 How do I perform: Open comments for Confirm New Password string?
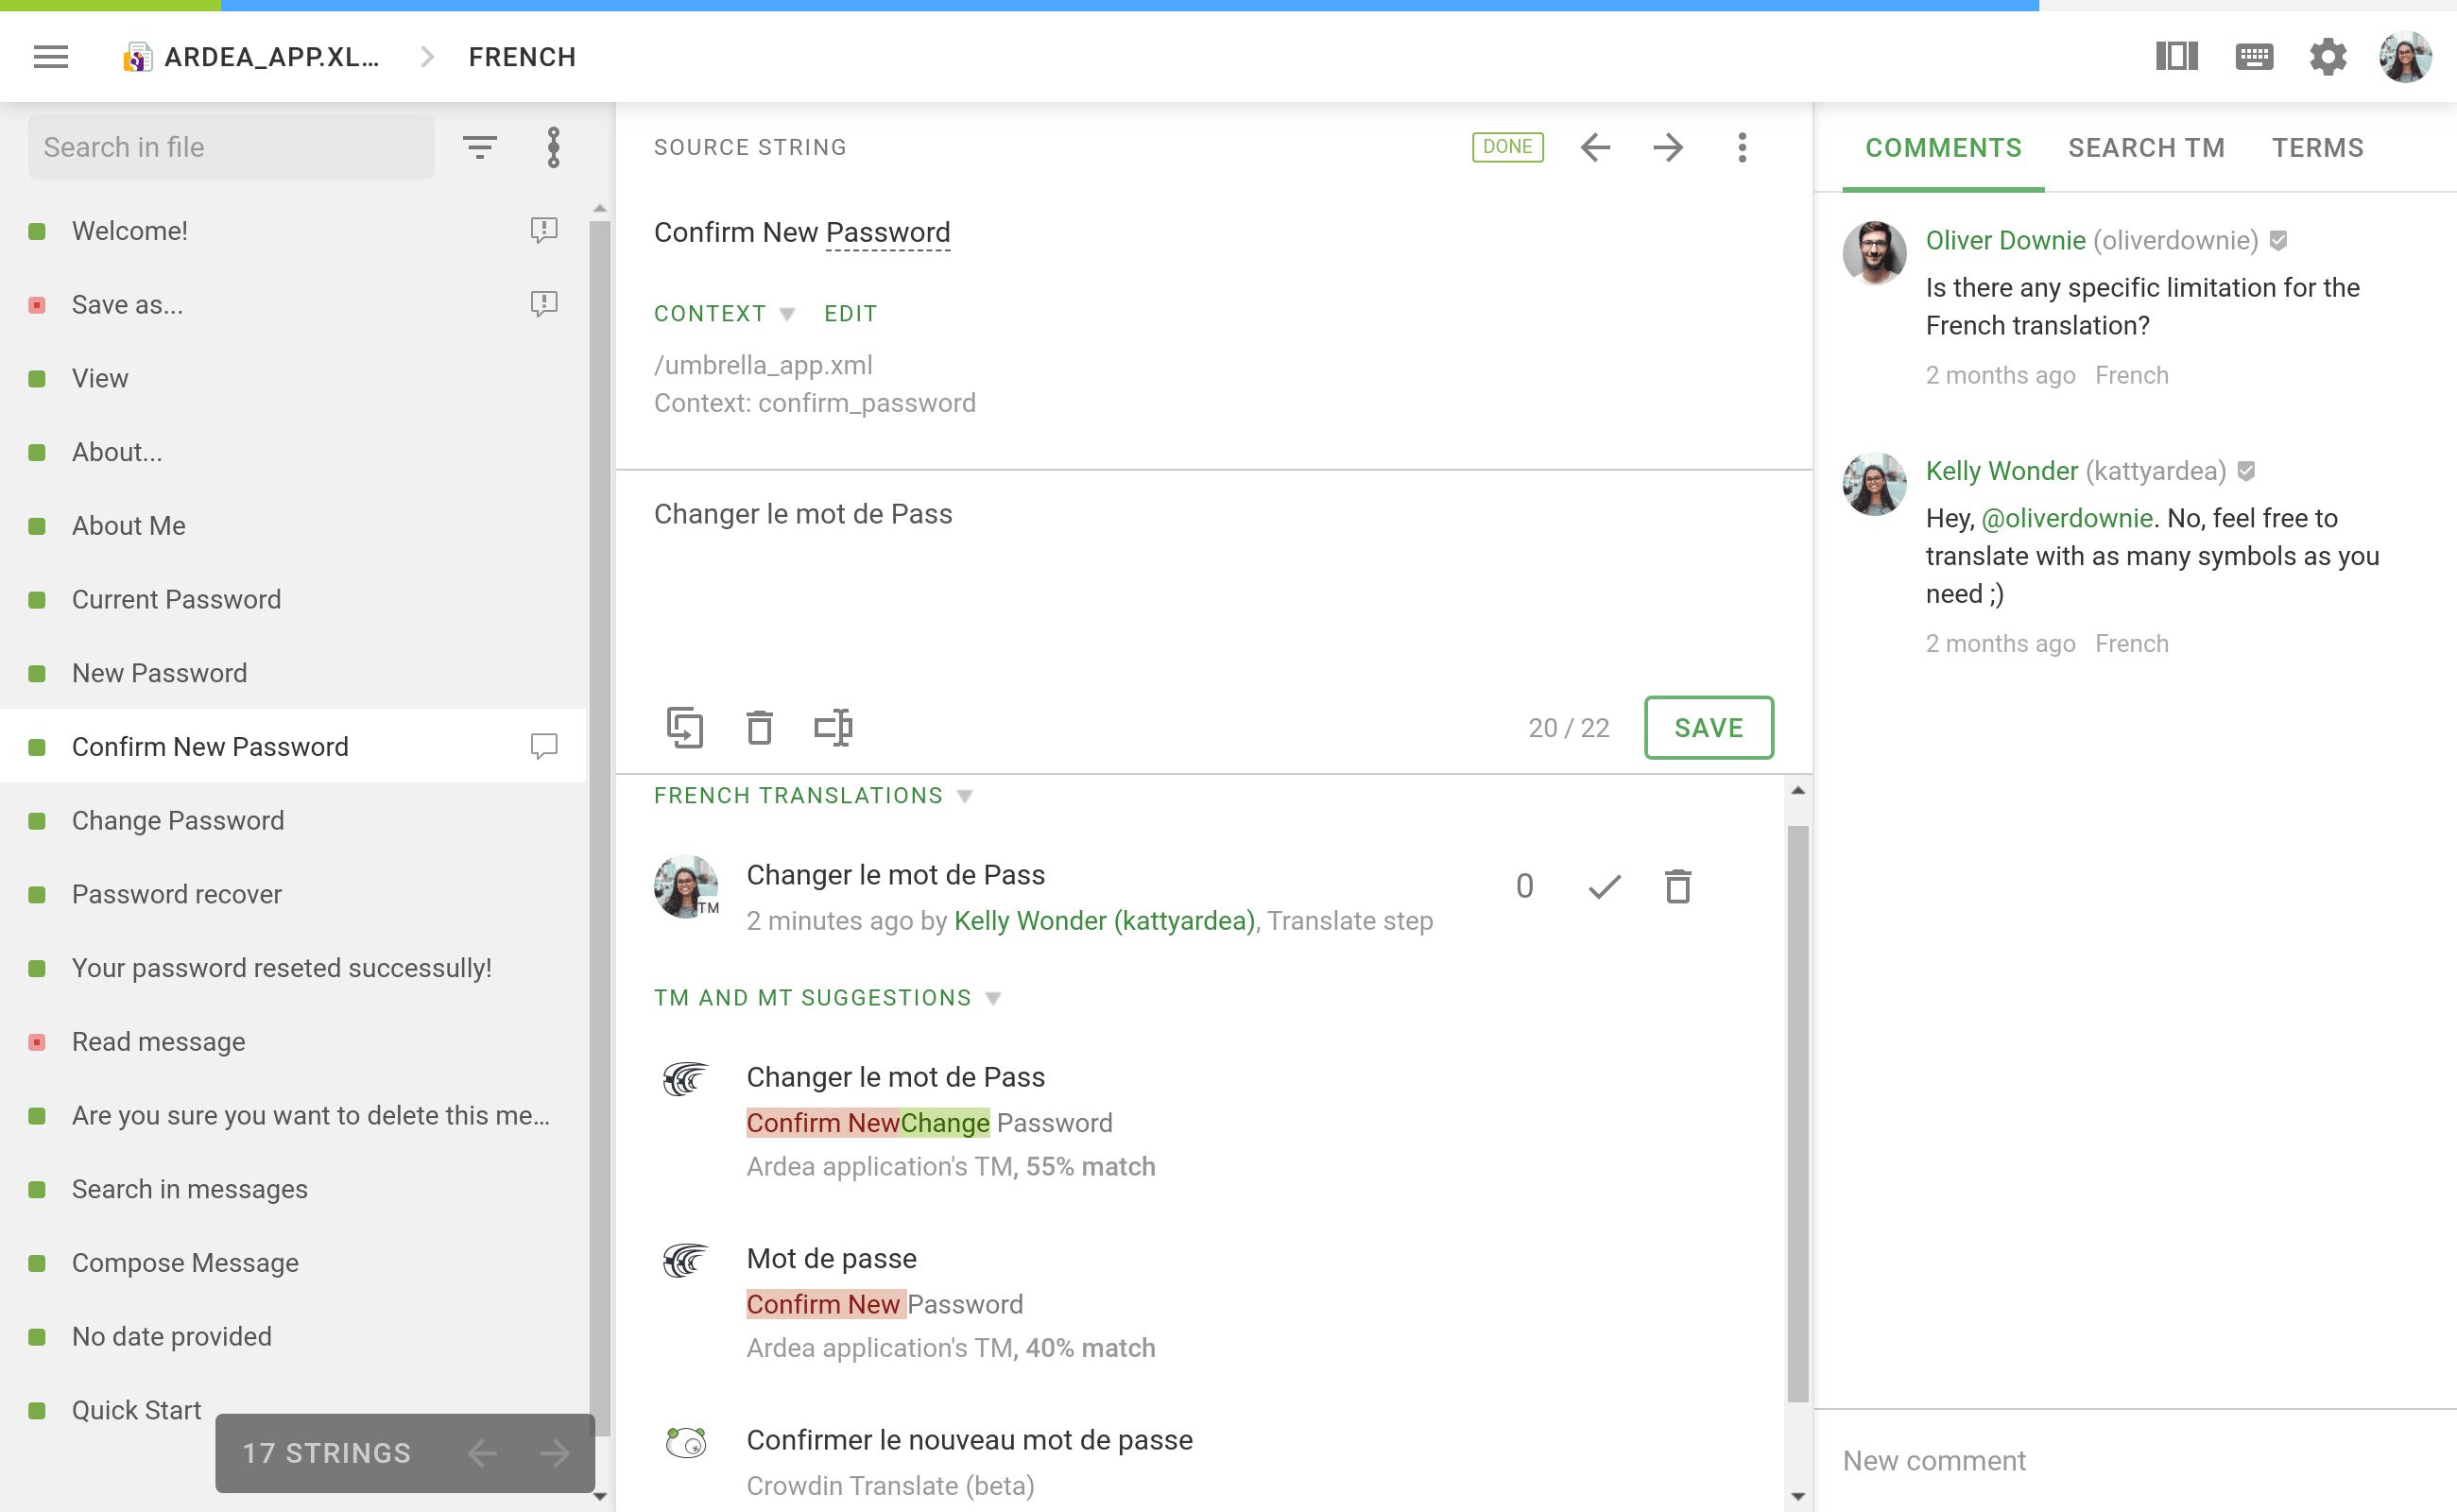point(543,745)
